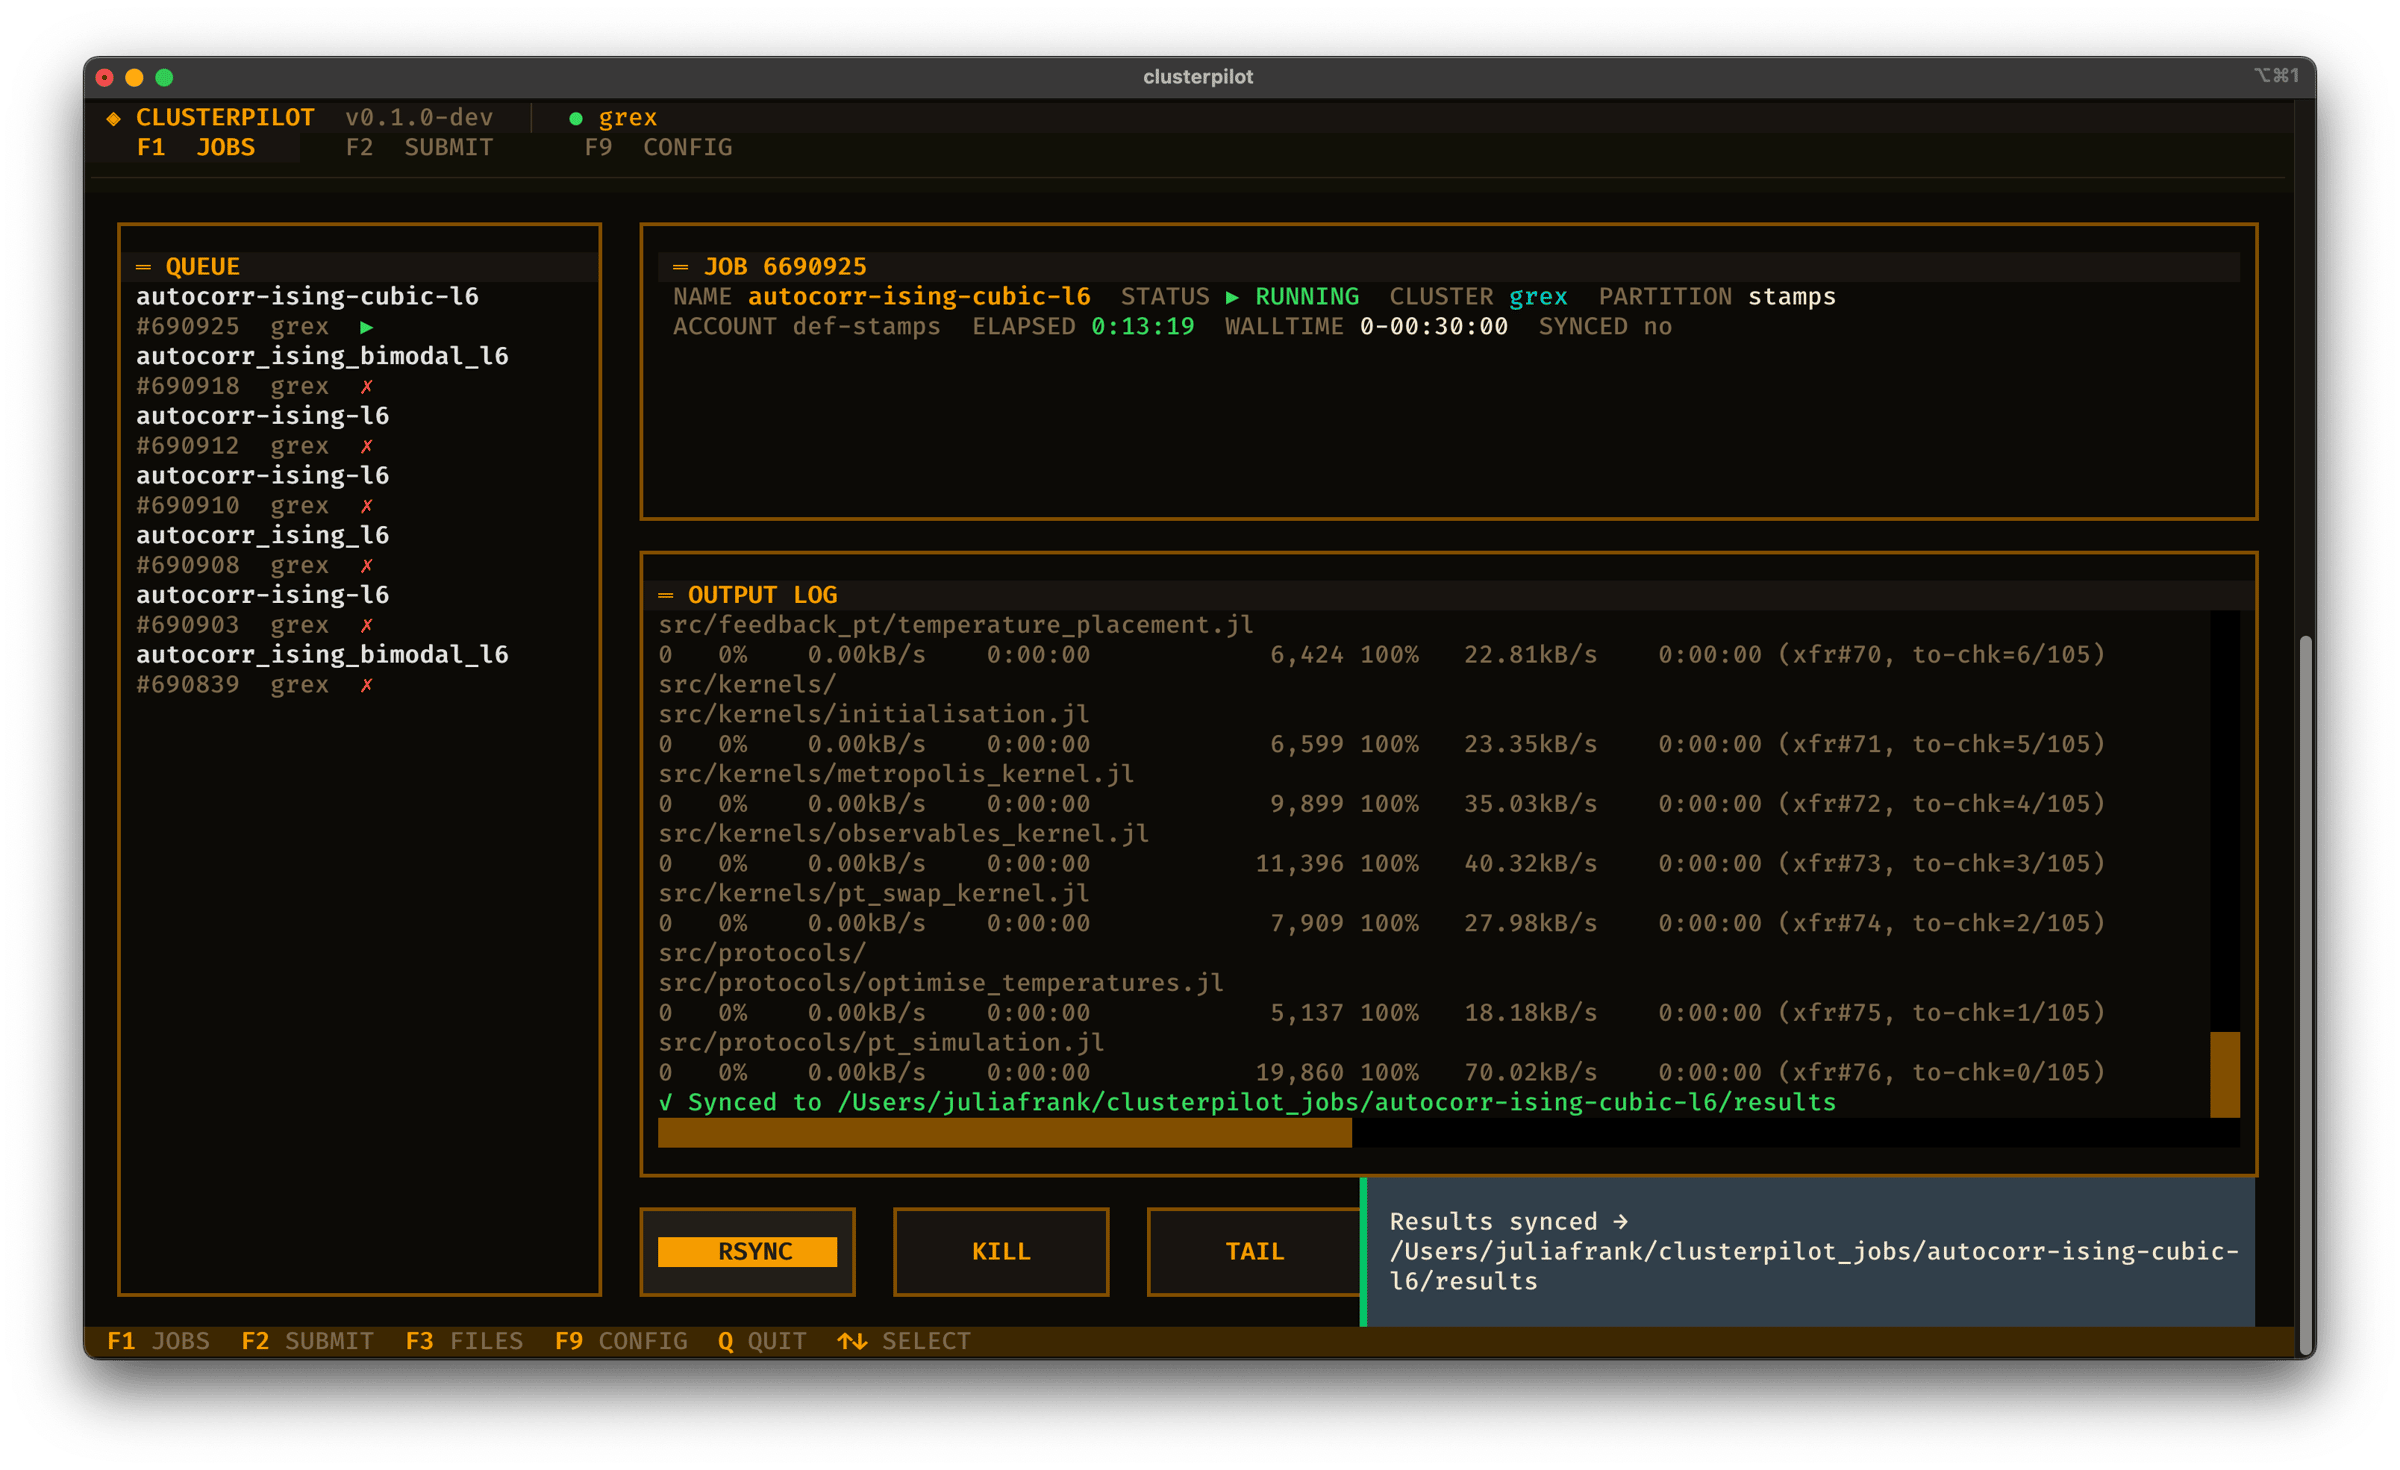
Task: Click the RUNNING status play icon in job details
Action: [1232, 297]
